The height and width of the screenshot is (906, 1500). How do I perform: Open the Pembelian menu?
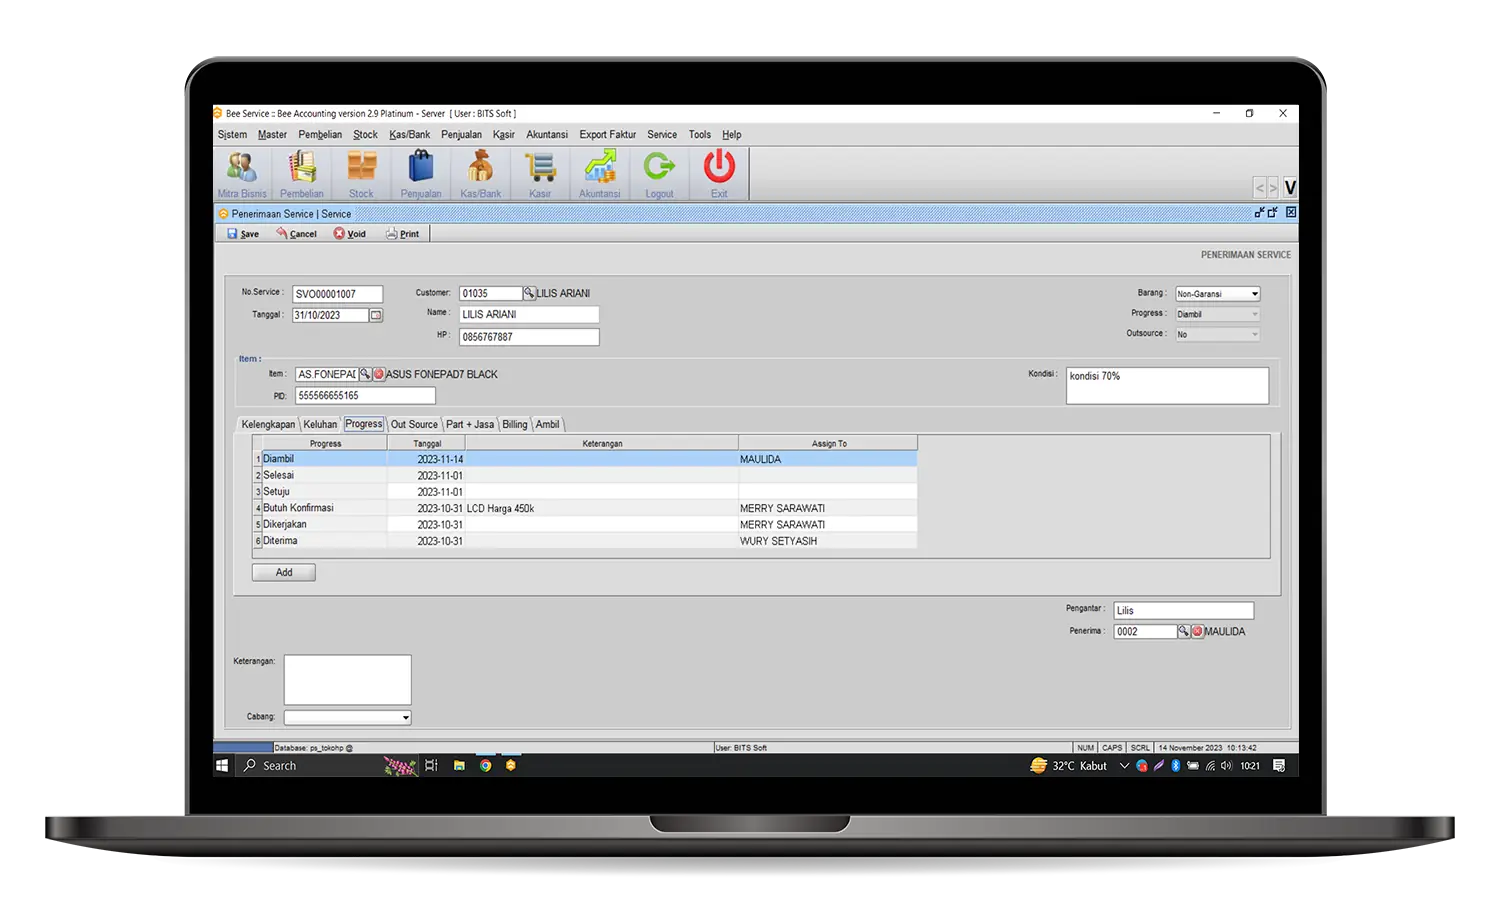coord(320,135)
